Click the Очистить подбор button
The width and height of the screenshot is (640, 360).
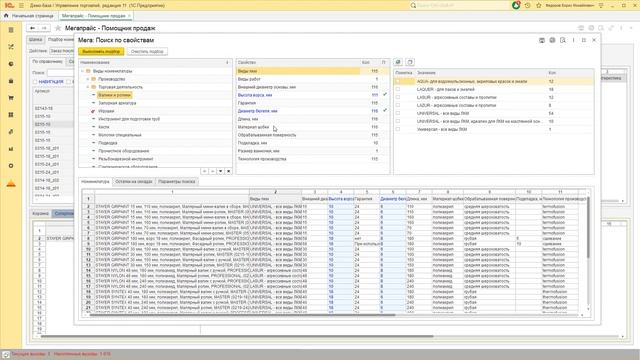point(147,52)
